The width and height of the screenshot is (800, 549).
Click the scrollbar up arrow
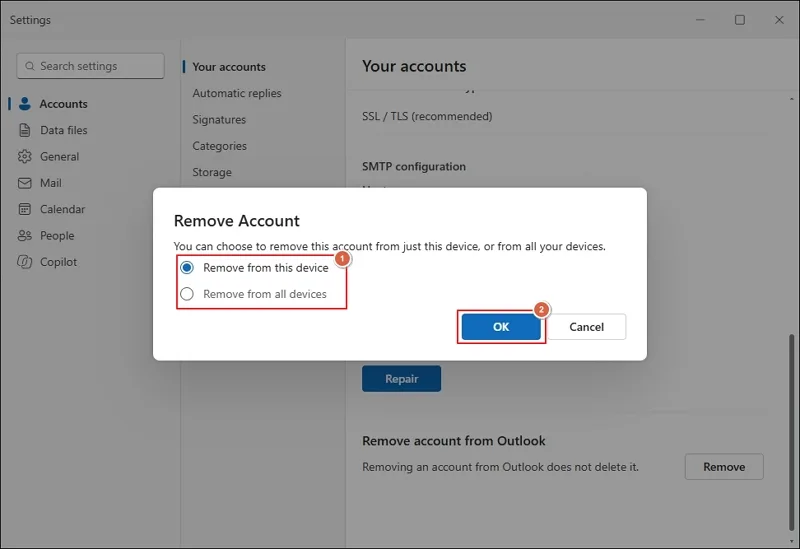(791, 99)
